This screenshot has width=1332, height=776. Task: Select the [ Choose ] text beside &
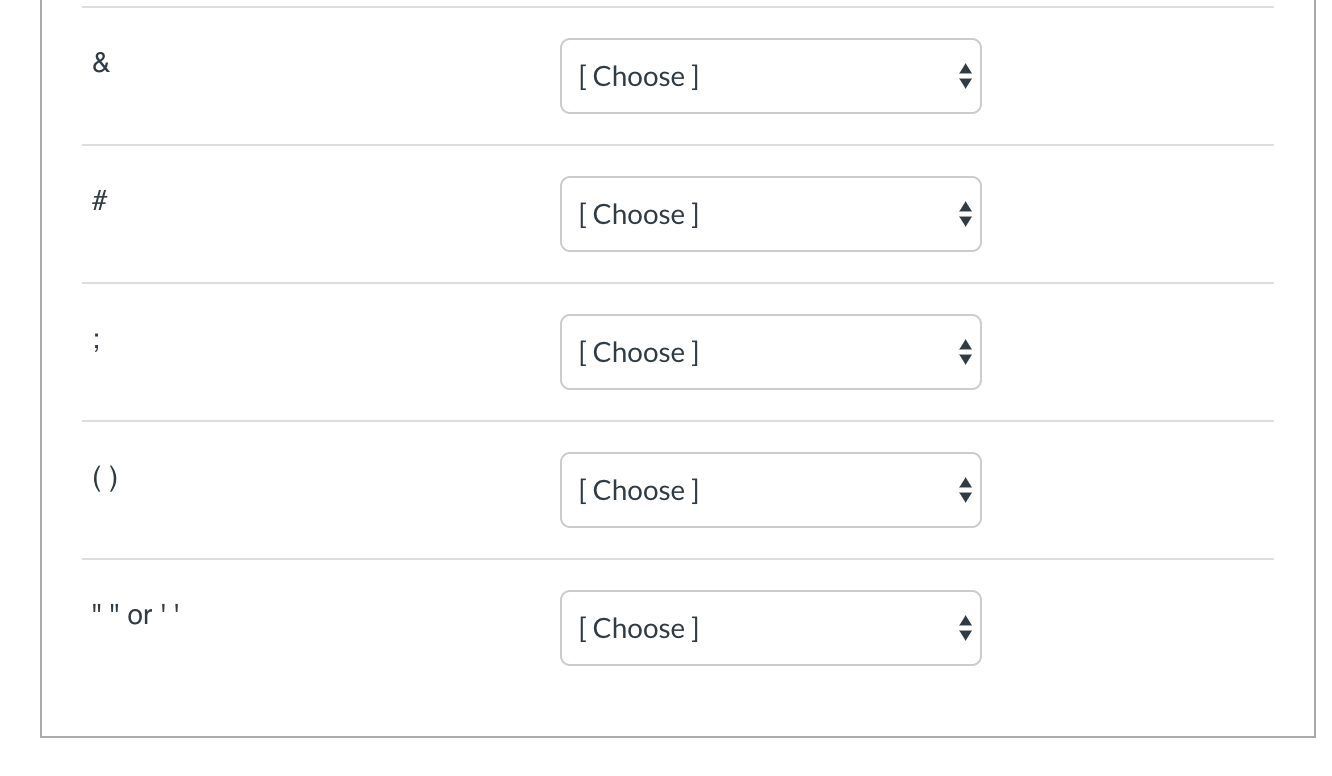click(x=639, y=76)
